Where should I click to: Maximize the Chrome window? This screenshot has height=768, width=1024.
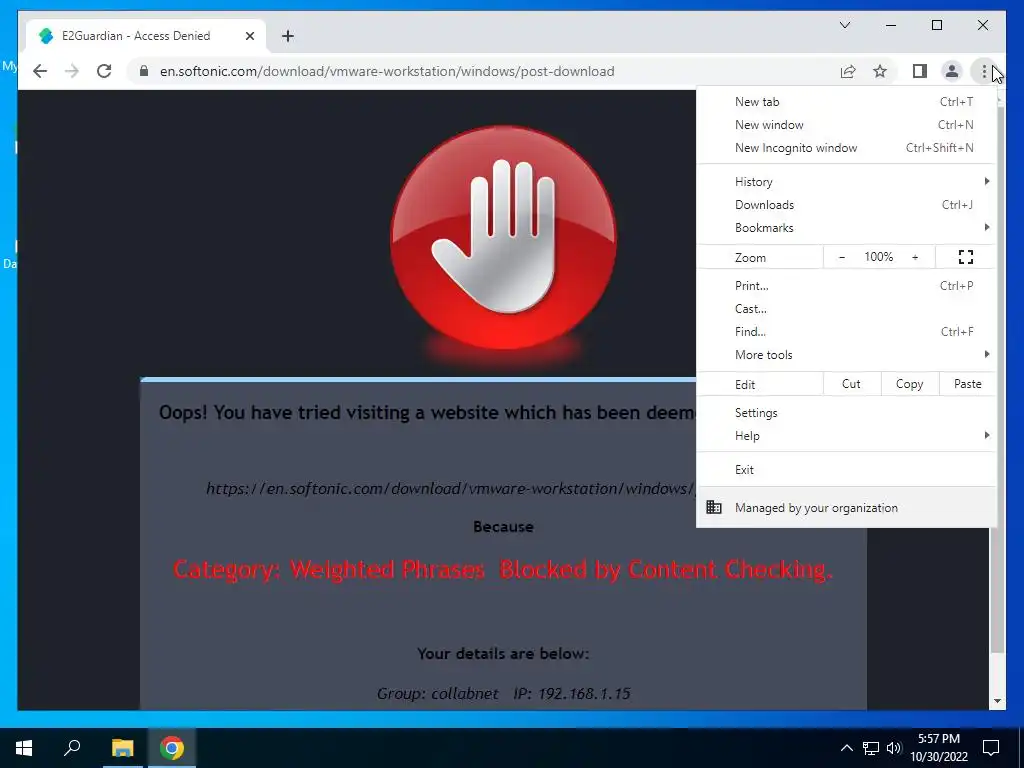pos(936,25)
